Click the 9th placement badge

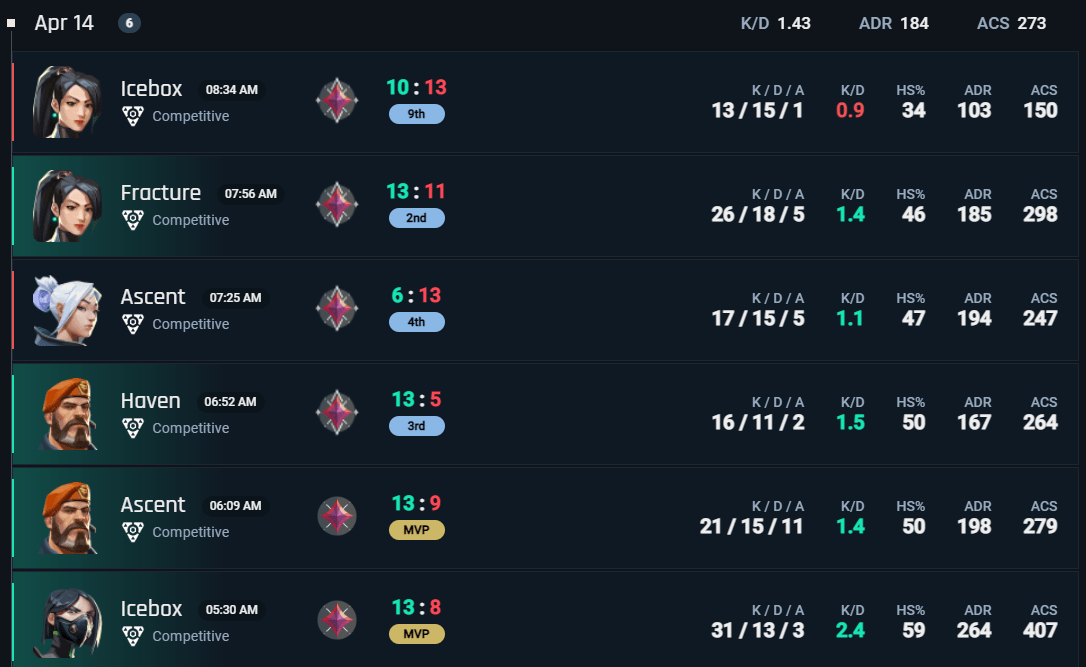pos(417,114)
